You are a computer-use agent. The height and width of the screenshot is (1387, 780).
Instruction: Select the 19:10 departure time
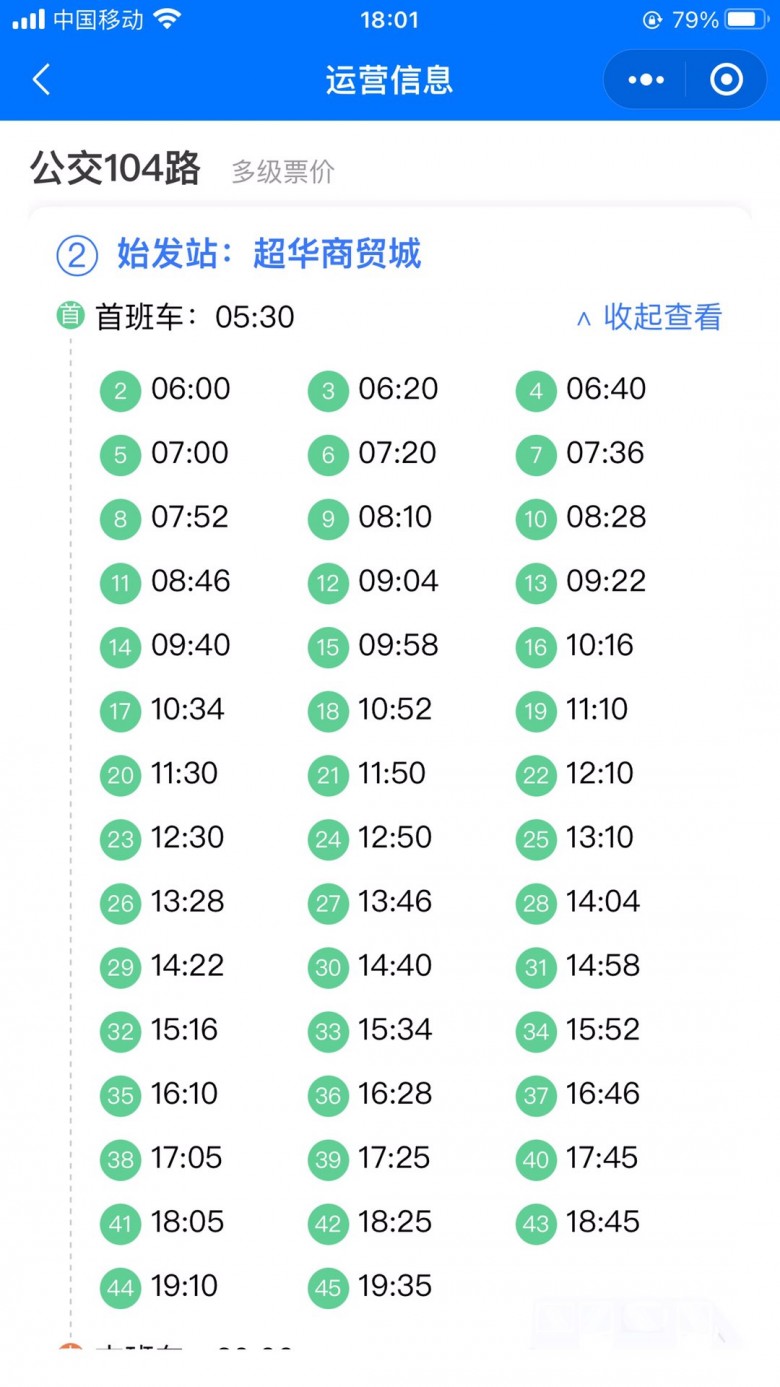184,1286
